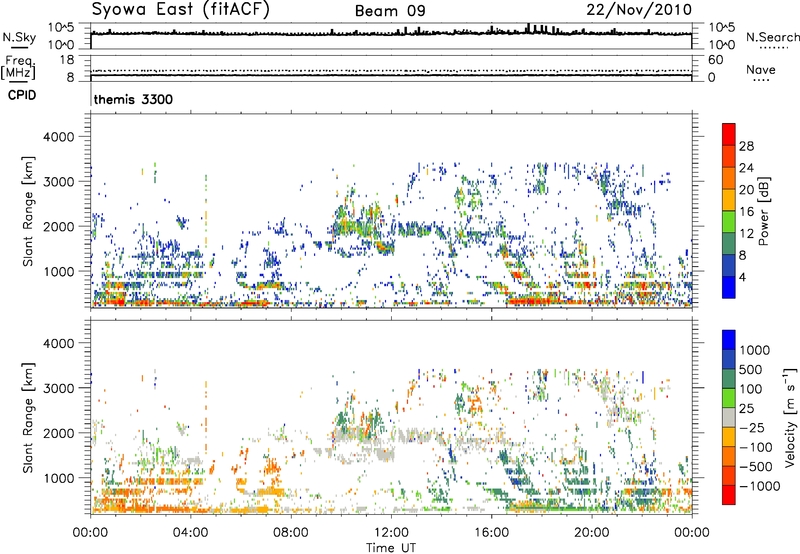Select the "24" power colorbar label
Image resolution: width=800 pixels, height=554 pixels.
coord(746,168)
